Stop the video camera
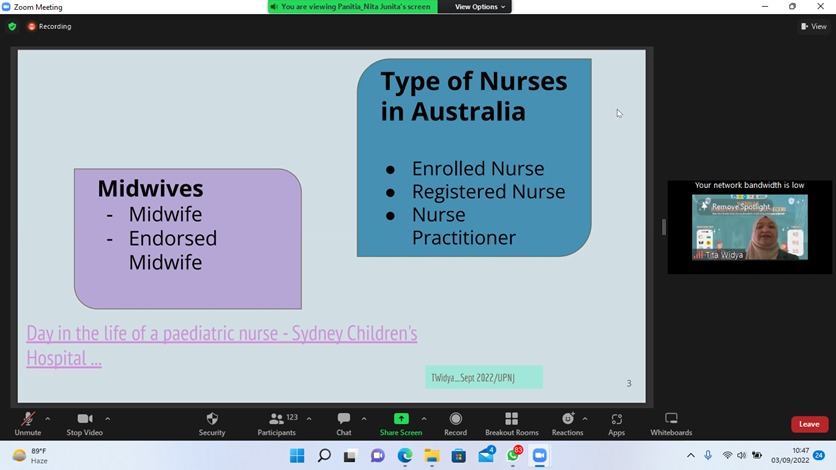 pyautogui.click(x=85, y=419)
